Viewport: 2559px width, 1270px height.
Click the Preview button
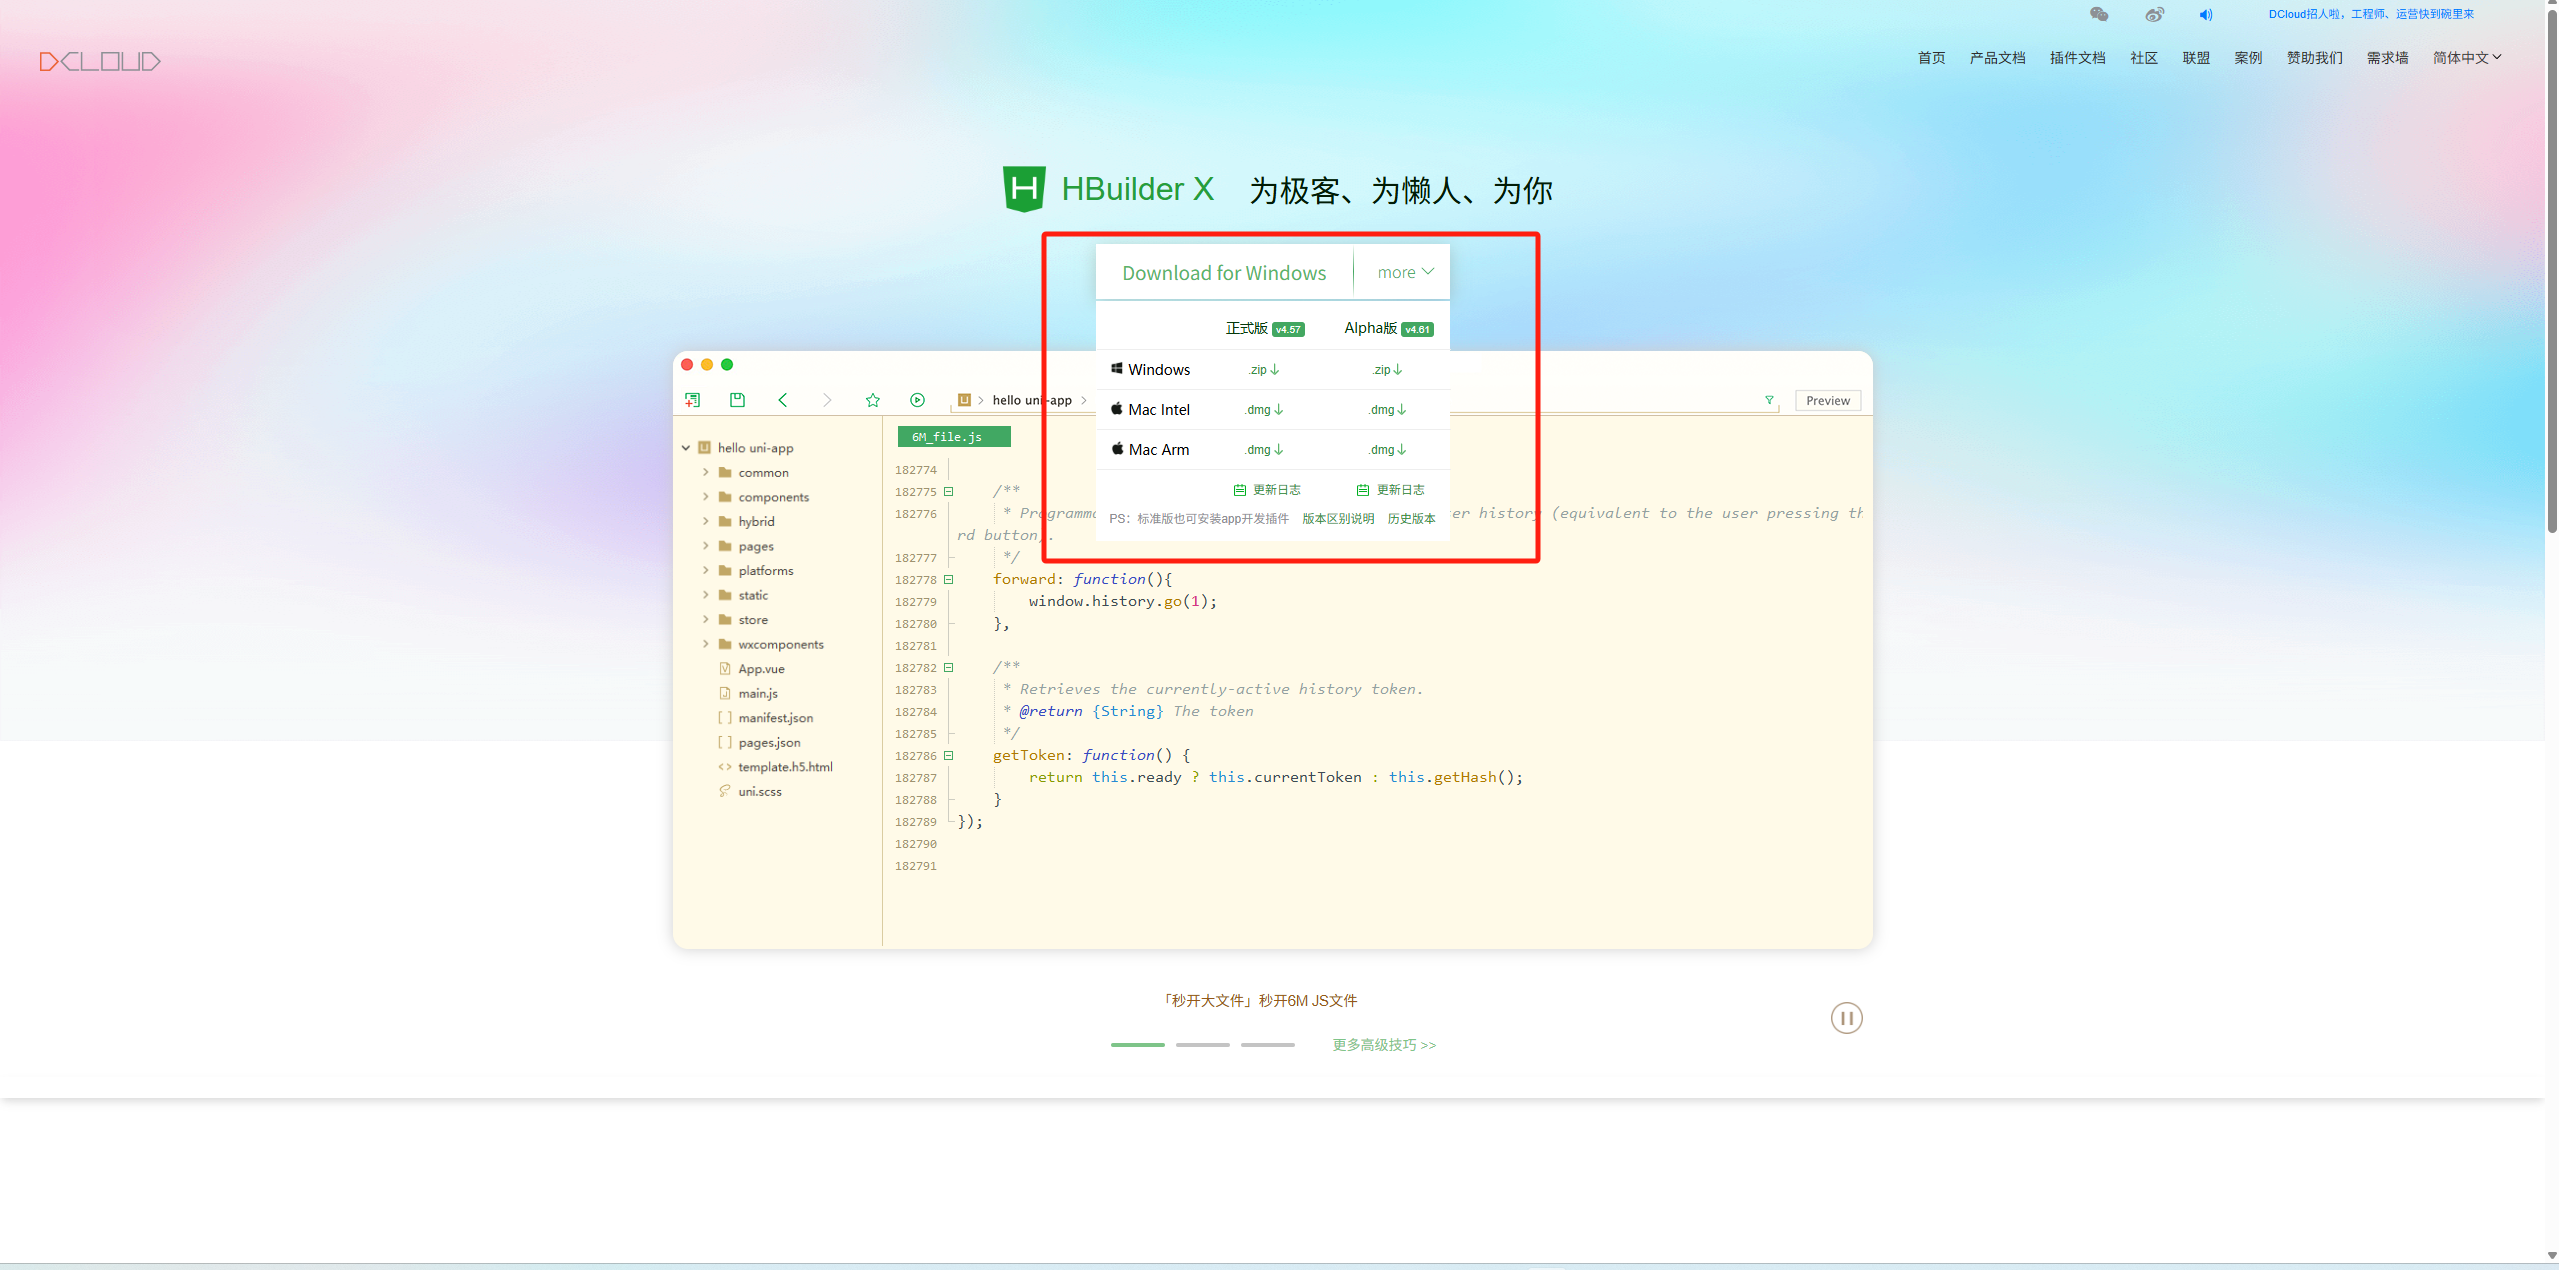[1827, 400]
